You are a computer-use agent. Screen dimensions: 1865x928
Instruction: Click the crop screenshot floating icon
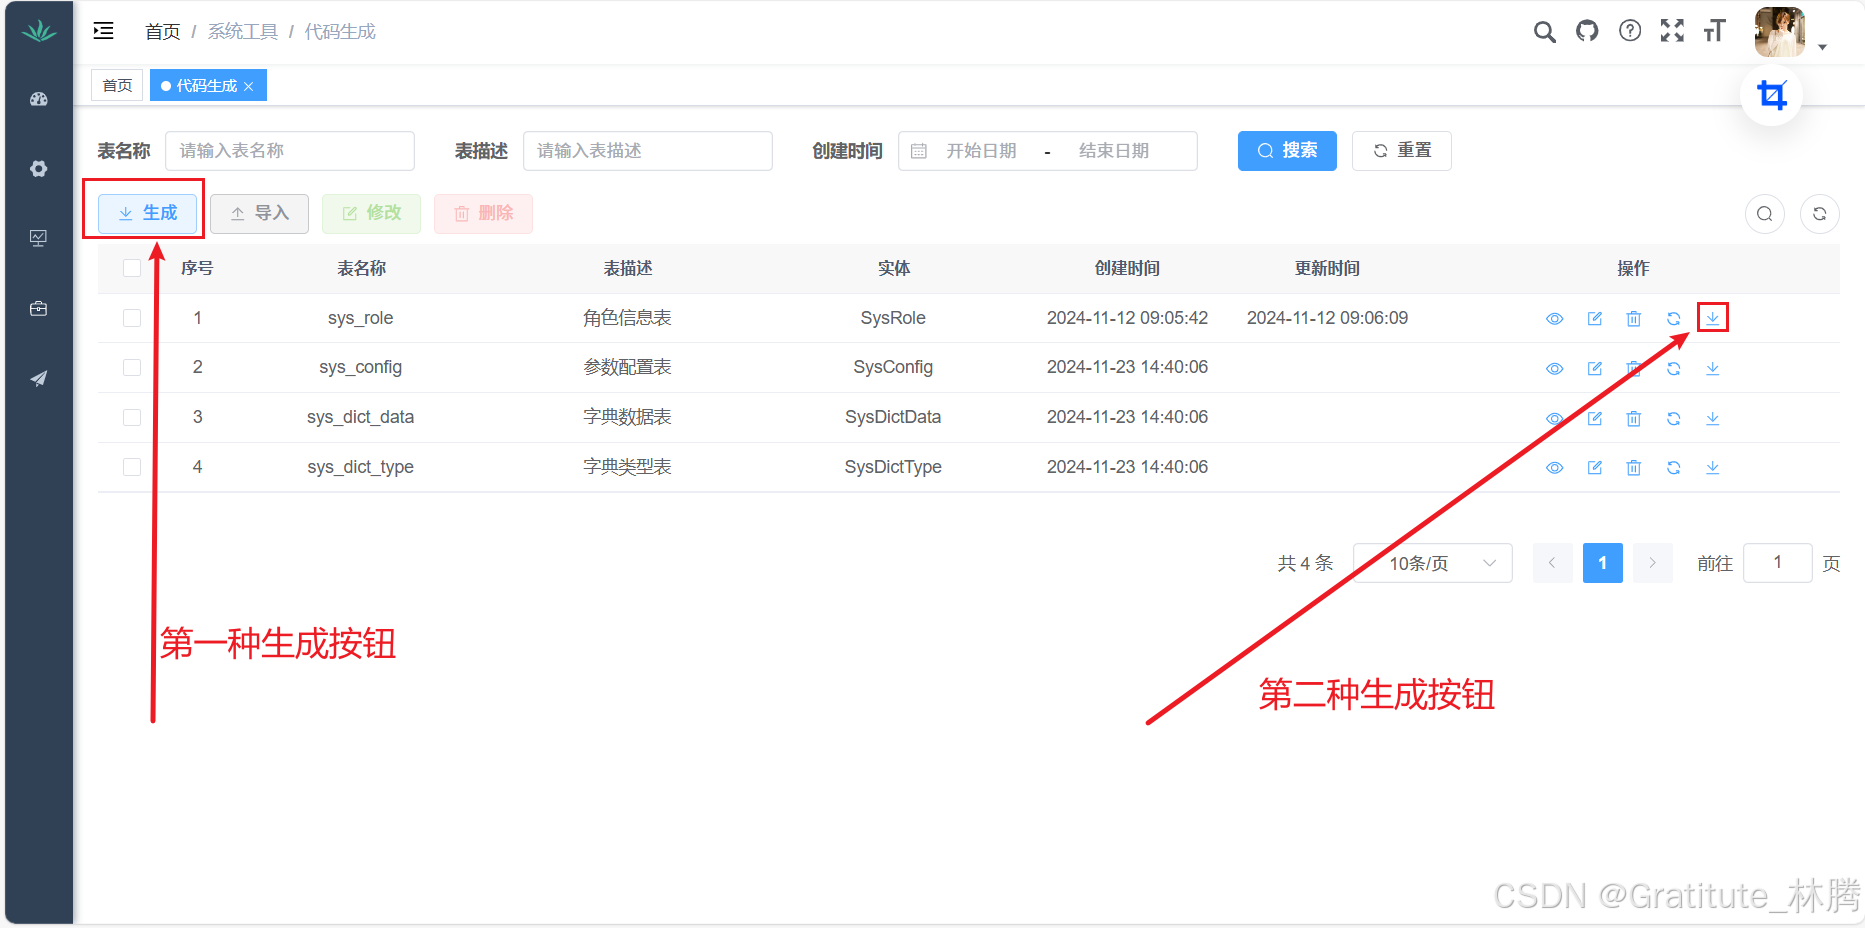pos(1772,95)
